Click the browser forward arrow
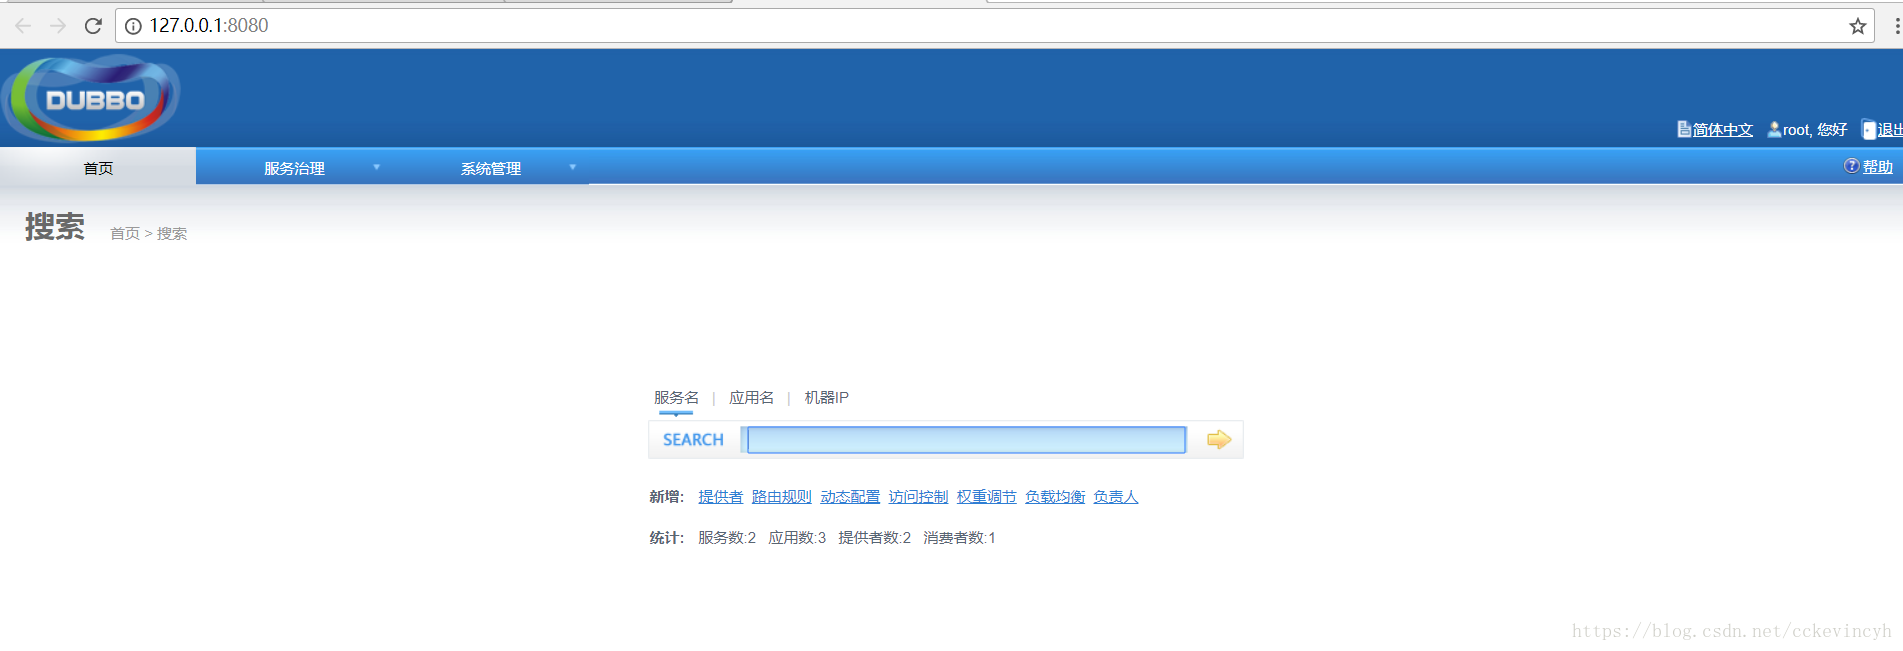 pos(58,26)
